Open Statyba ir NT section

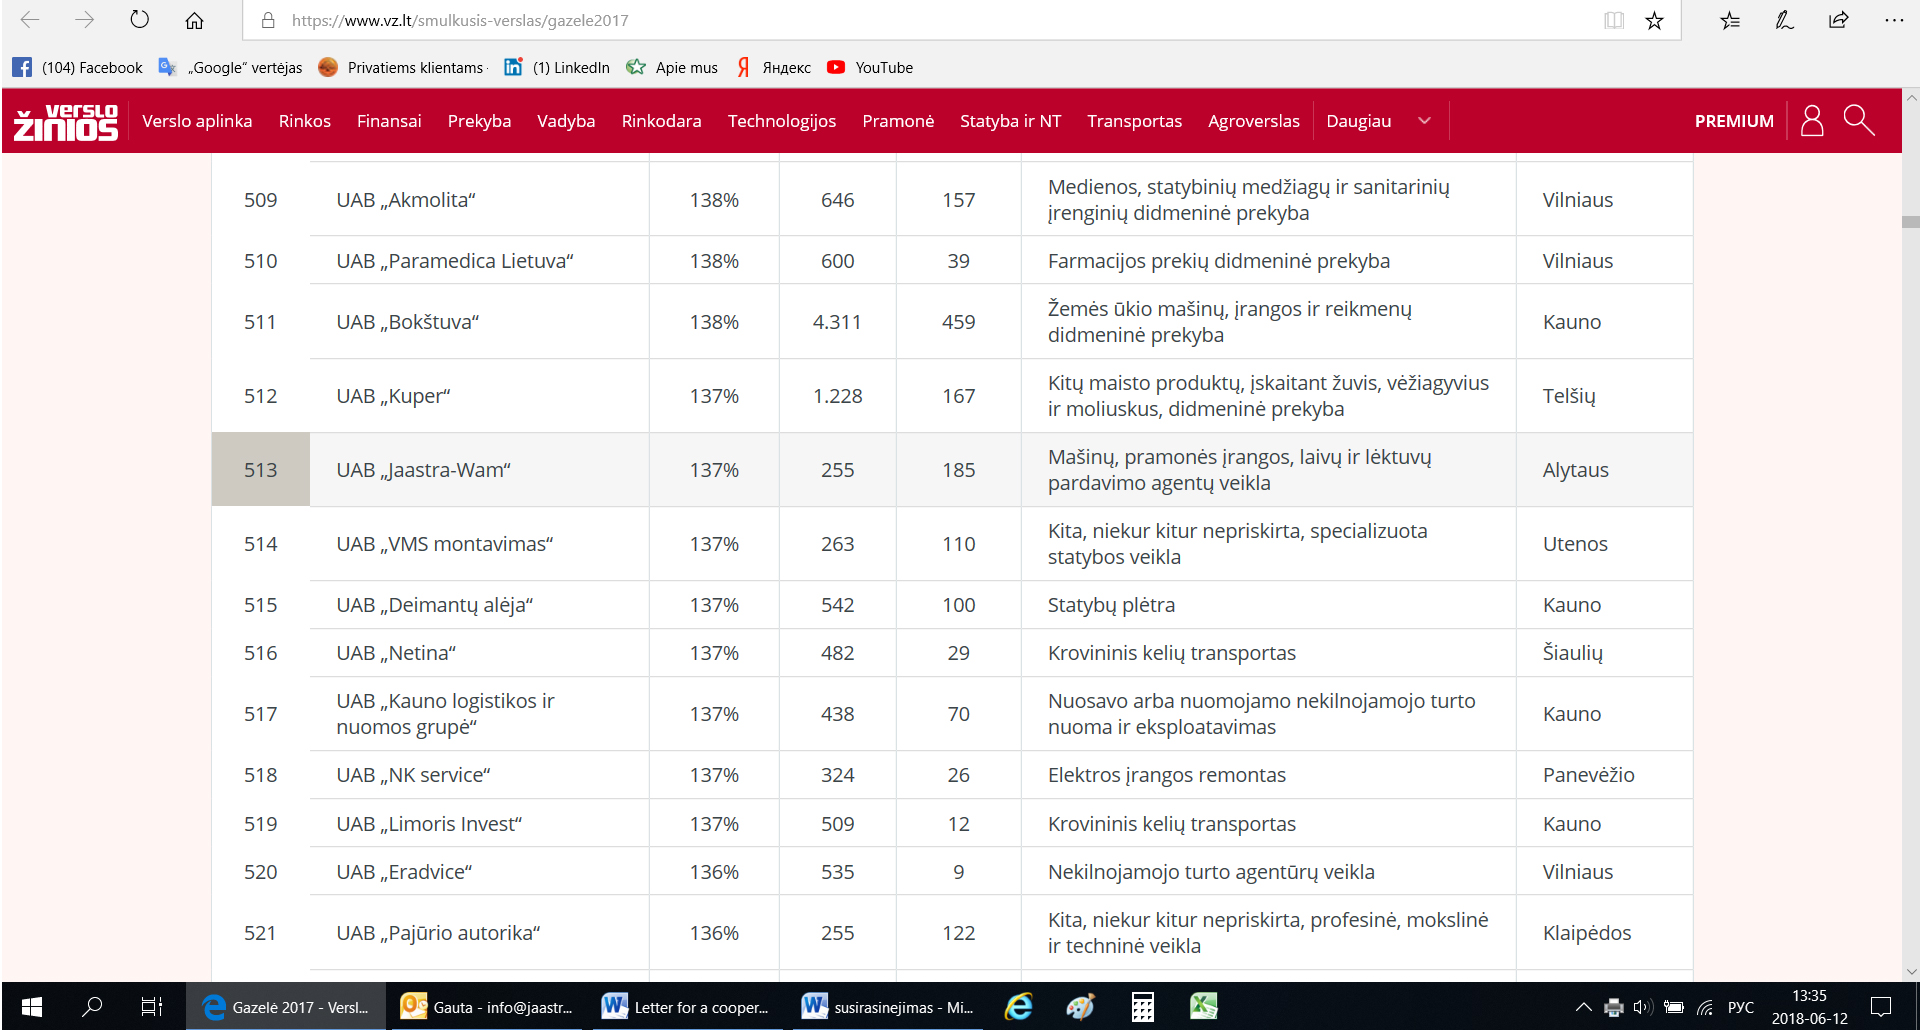[x=1010, y=121]
